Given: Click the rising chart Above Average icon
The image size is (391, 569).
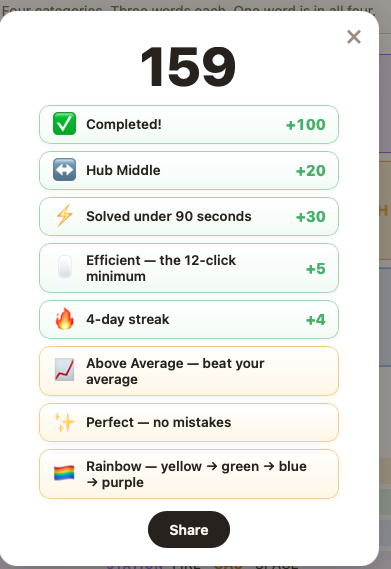Looking at the screenshot, I should [64, 370].
